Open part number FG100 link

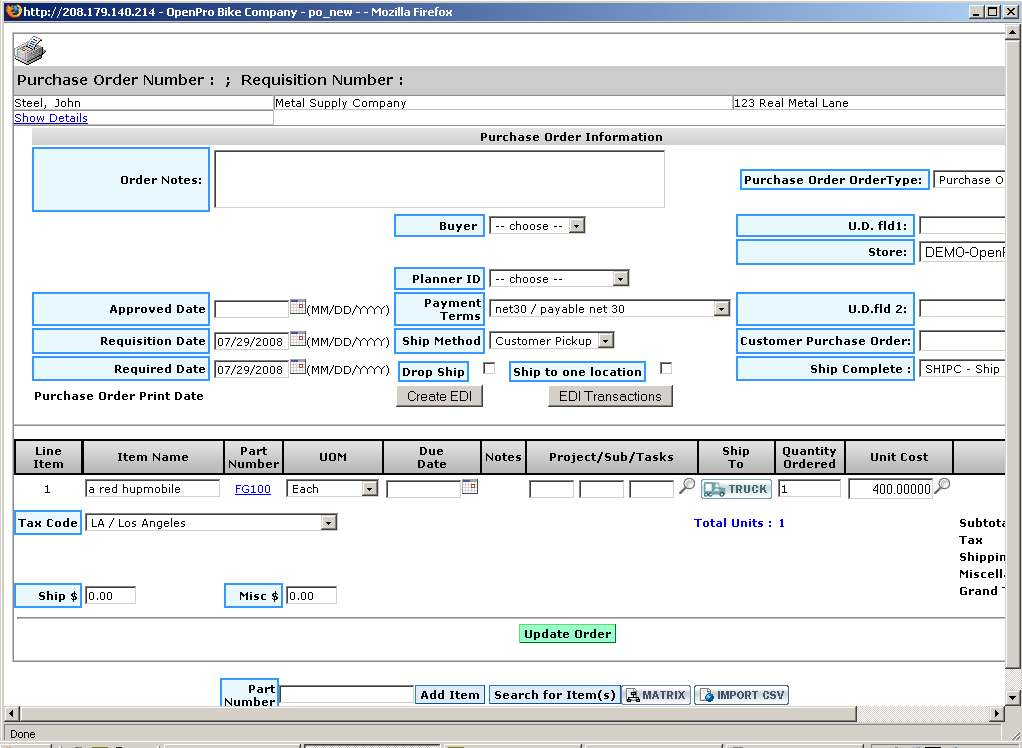pyautogui.click(x=252, y=489)
